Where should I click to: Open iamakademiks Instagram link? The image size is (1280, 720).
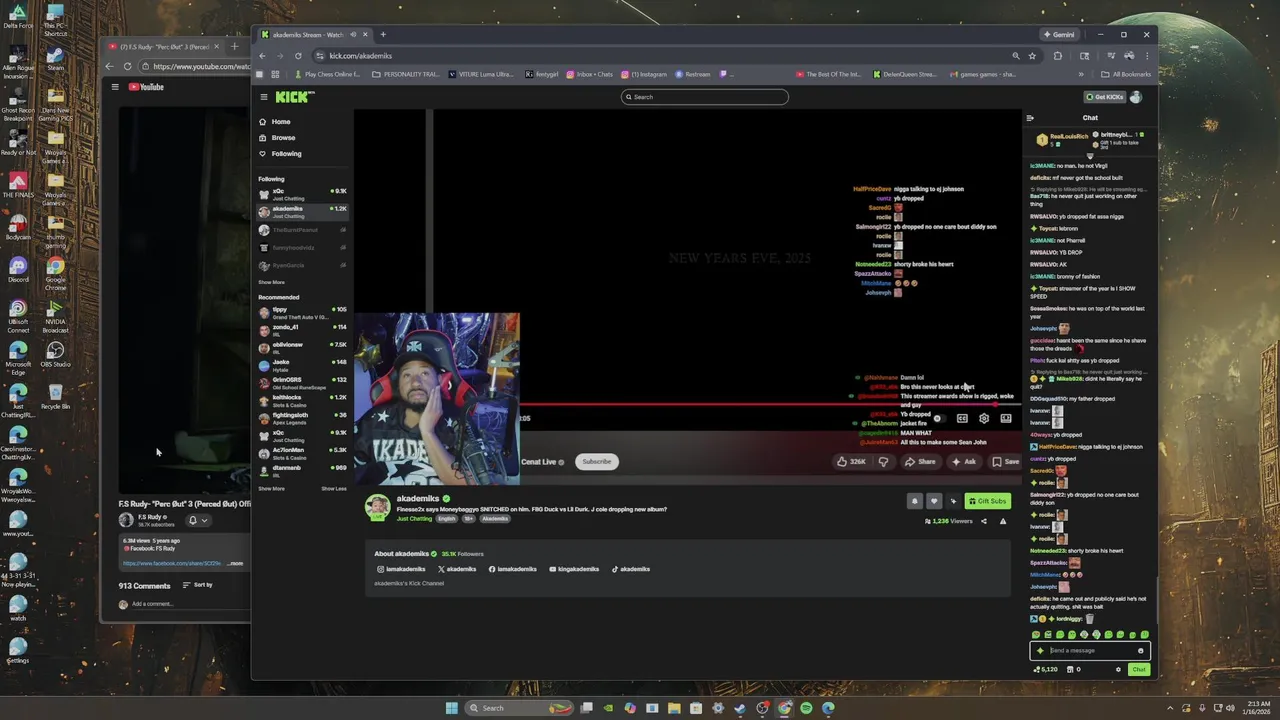(x=400, y=569)
